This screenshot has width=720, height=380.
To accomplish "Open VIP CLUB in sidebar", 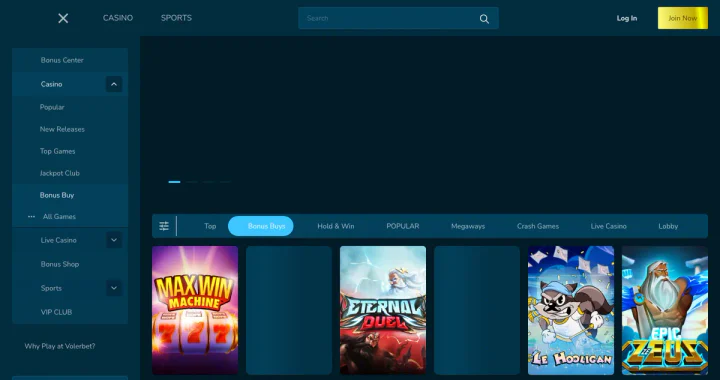I will point(56,312).
